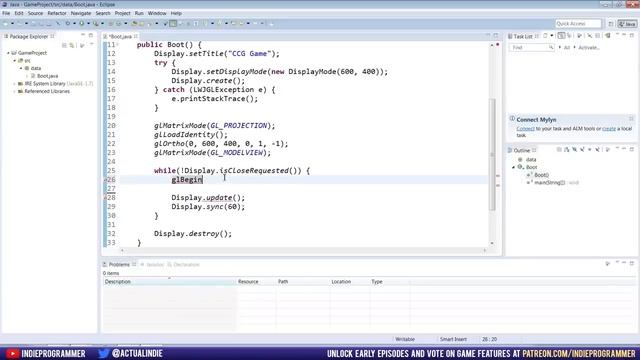Open the Search menu
Screen dimensions: 640x360
103,13
